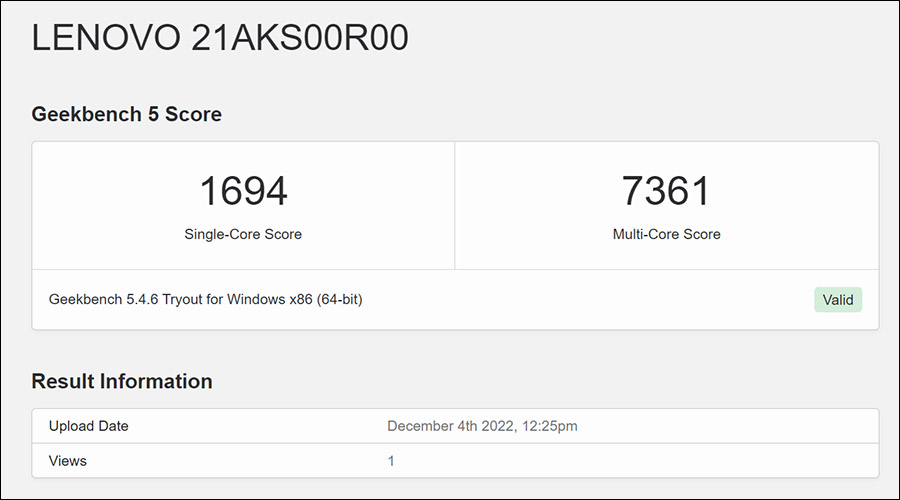The height and width of the screenshot is (500, 900).
Task: Click the Multi-Core Score label
Action: 666,234
